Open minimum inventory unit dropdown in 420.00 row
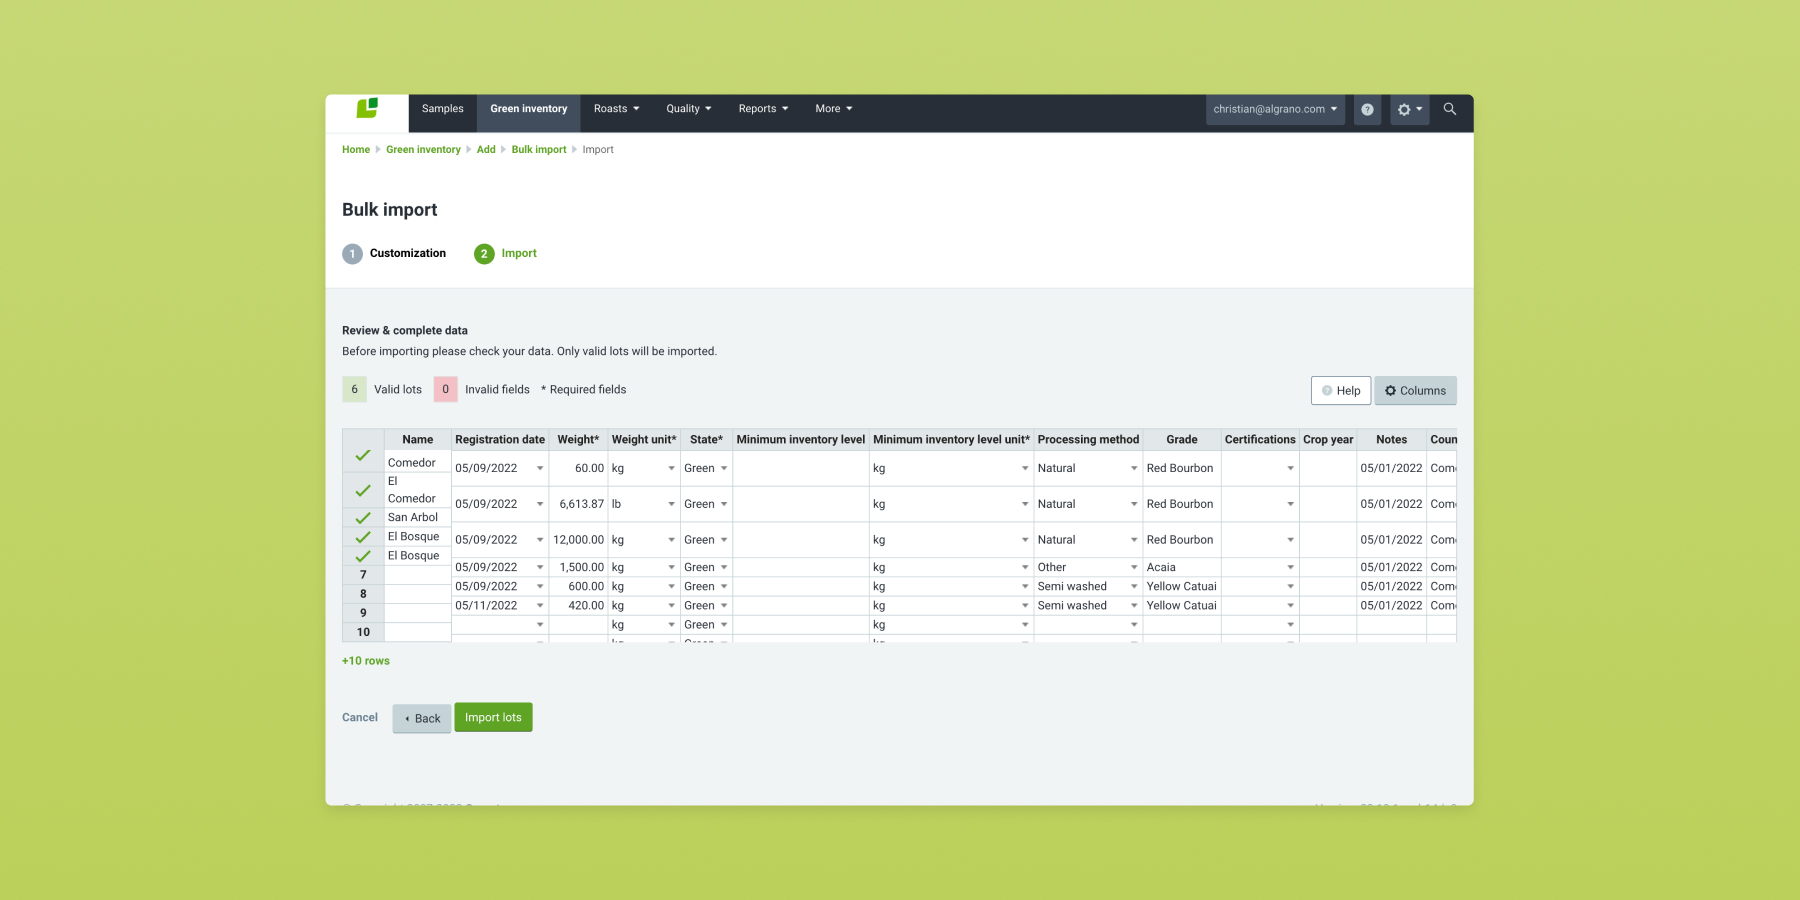The width and height of the screenshot is (1800, 900). [1025, 606]
